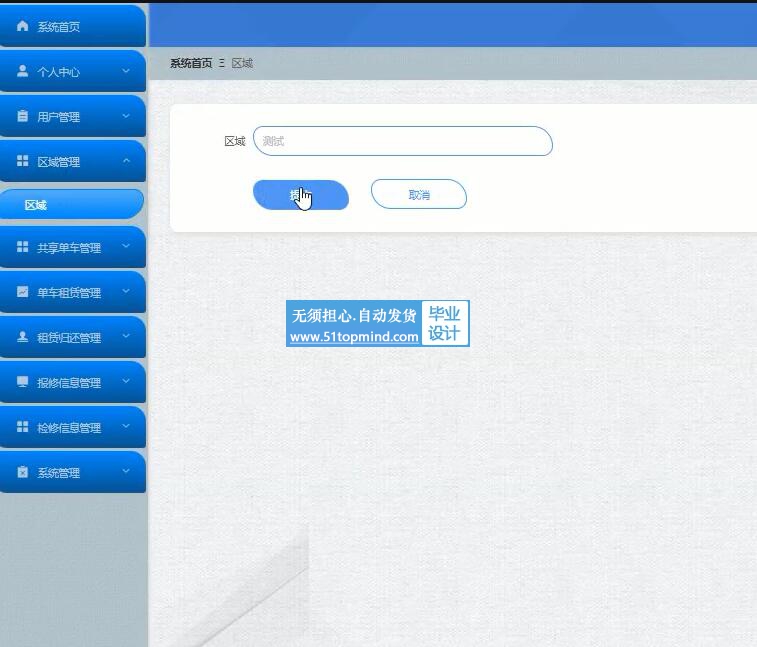Image resolution: width=757 pixels, height=647 pixels.
Task: Open the 用户管理 menu label
Action: (x=58, y=117)
